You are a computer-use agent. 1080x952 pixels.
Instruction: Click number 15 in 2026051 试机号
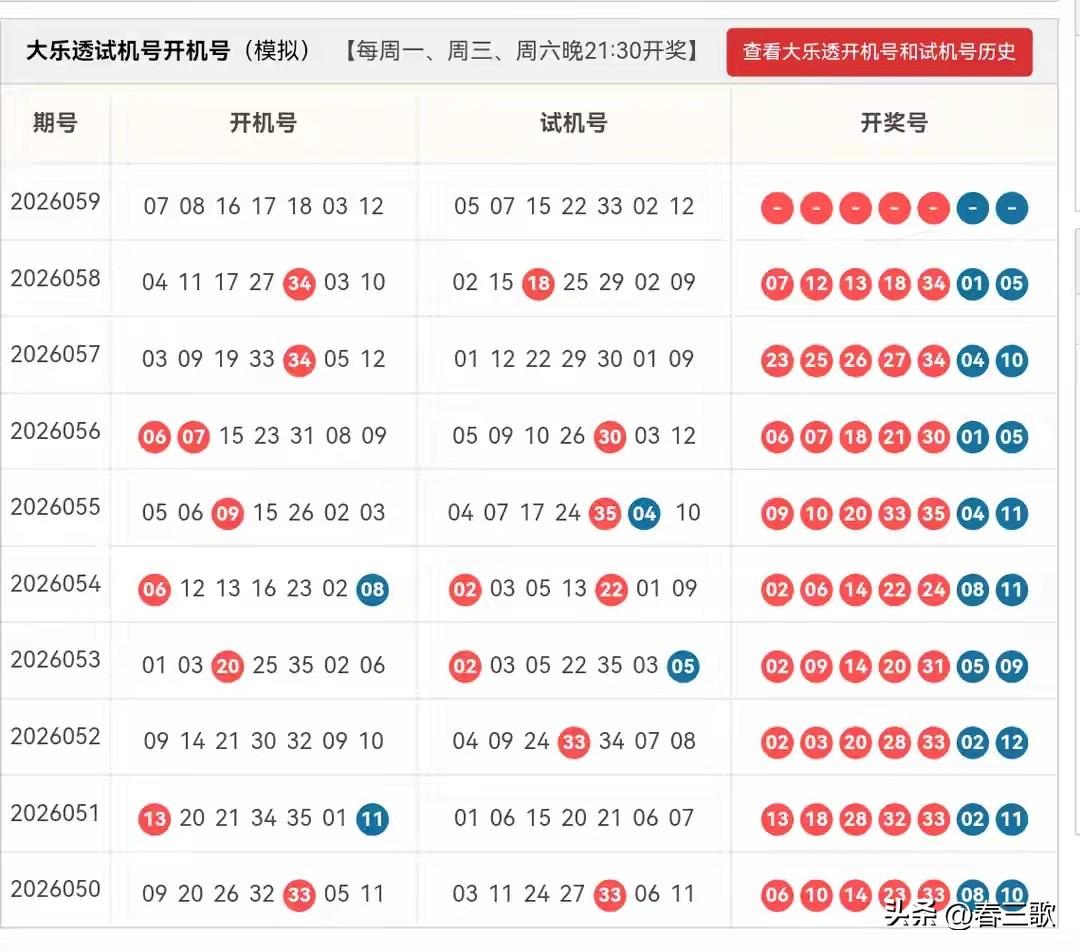pos(538,818)
